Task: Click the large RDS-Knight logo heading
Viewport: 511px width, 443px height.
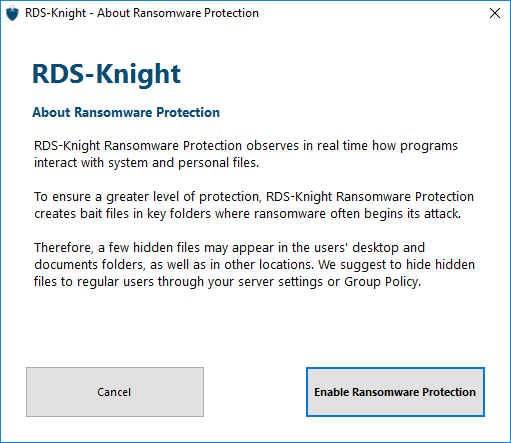Action: pyautogui.click(x=106, y=74)
